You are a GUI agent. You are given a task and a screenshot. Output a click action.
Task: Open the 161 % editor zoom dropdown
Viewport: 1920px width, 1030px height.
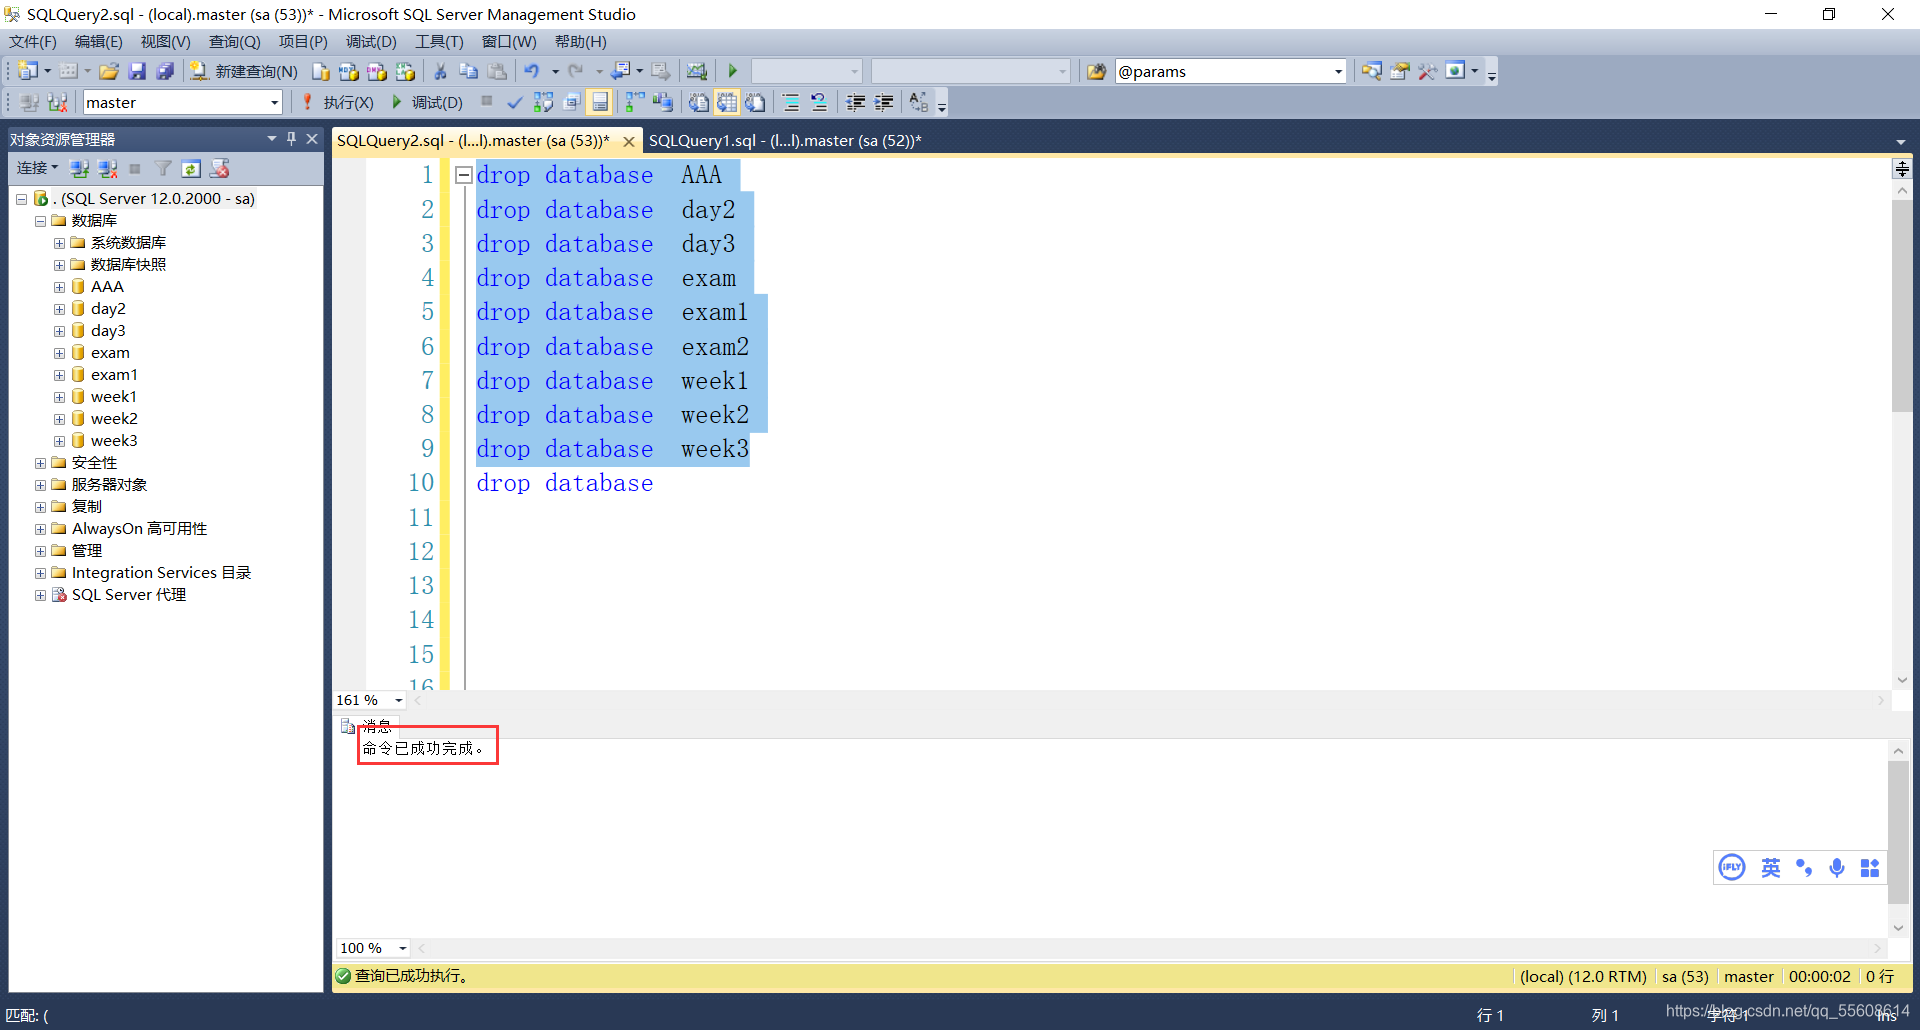click(399, 700)
